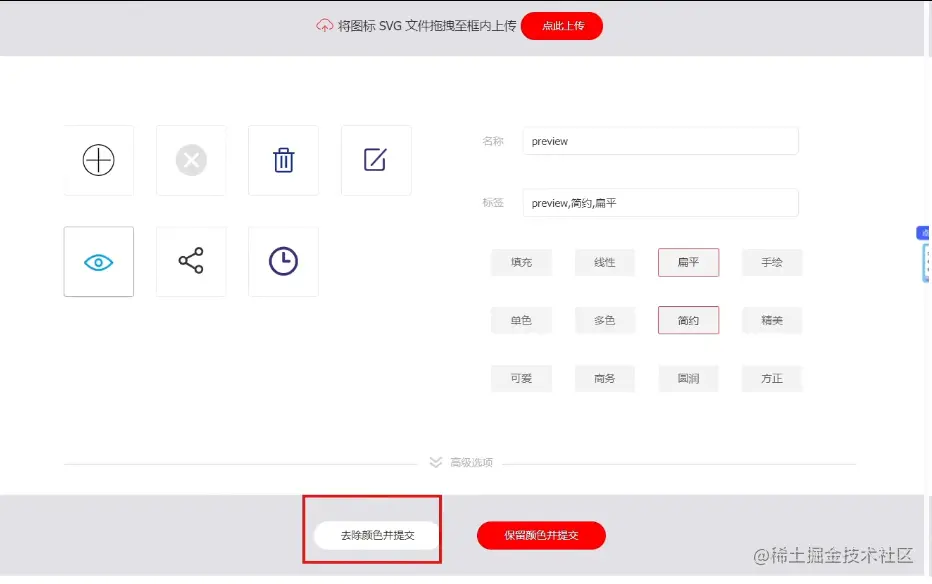This screenshot has width=932, height=584.
Task: Choose the 商务 style tag
Action: coord(604,378)
